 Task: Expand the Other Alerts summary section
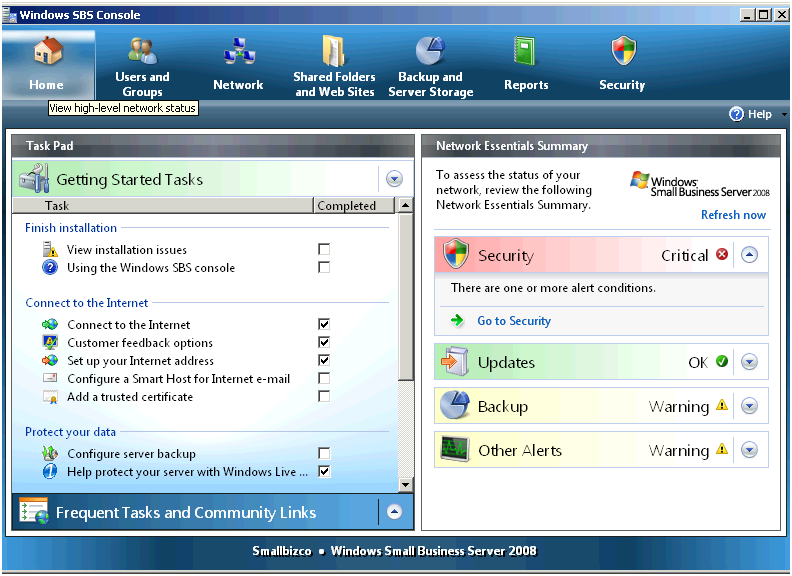(750, 450)
